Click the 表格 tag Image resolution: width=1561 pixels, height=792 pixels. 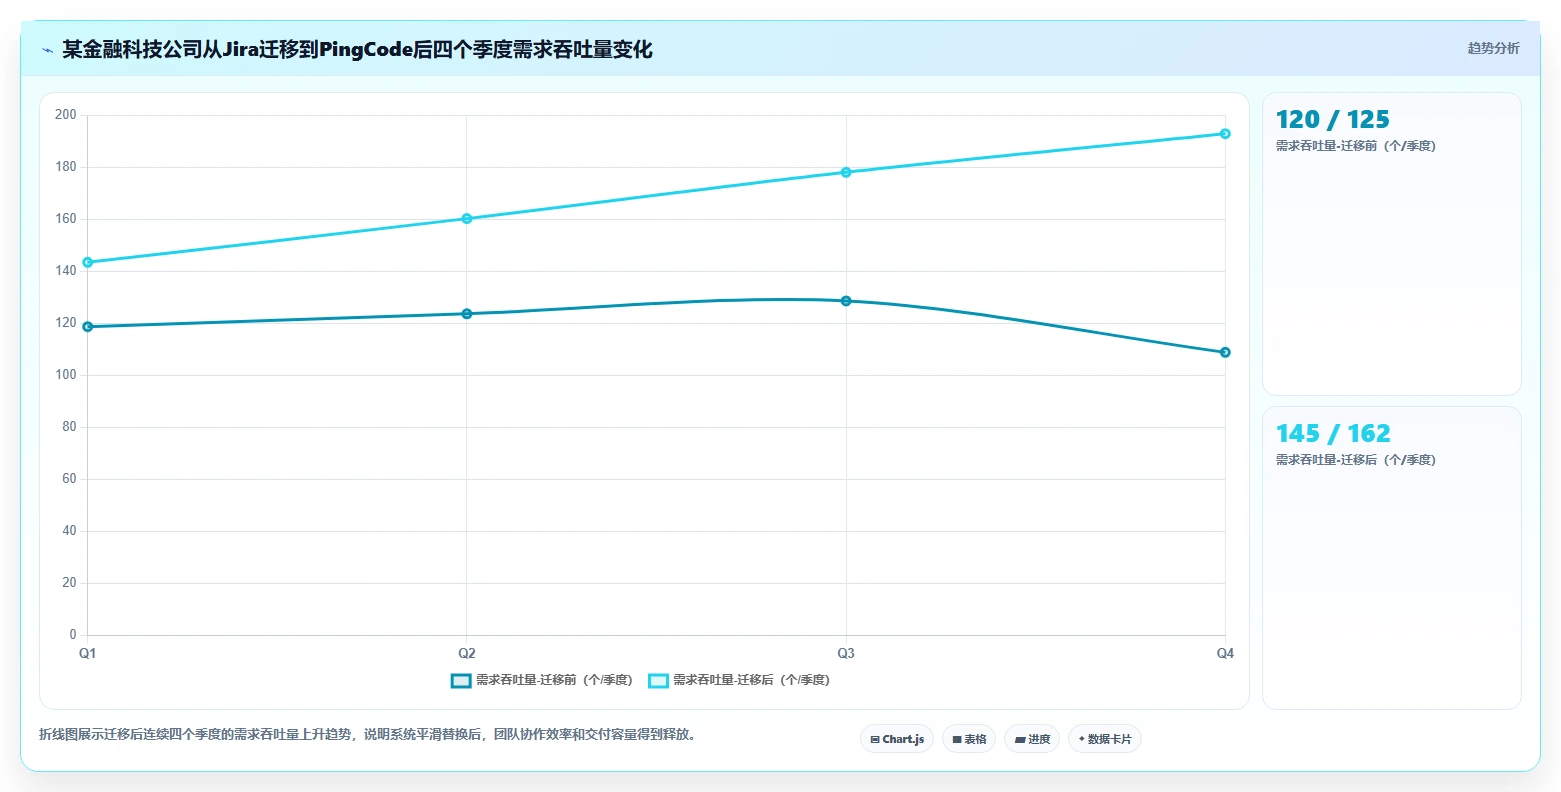click(969, 739)
